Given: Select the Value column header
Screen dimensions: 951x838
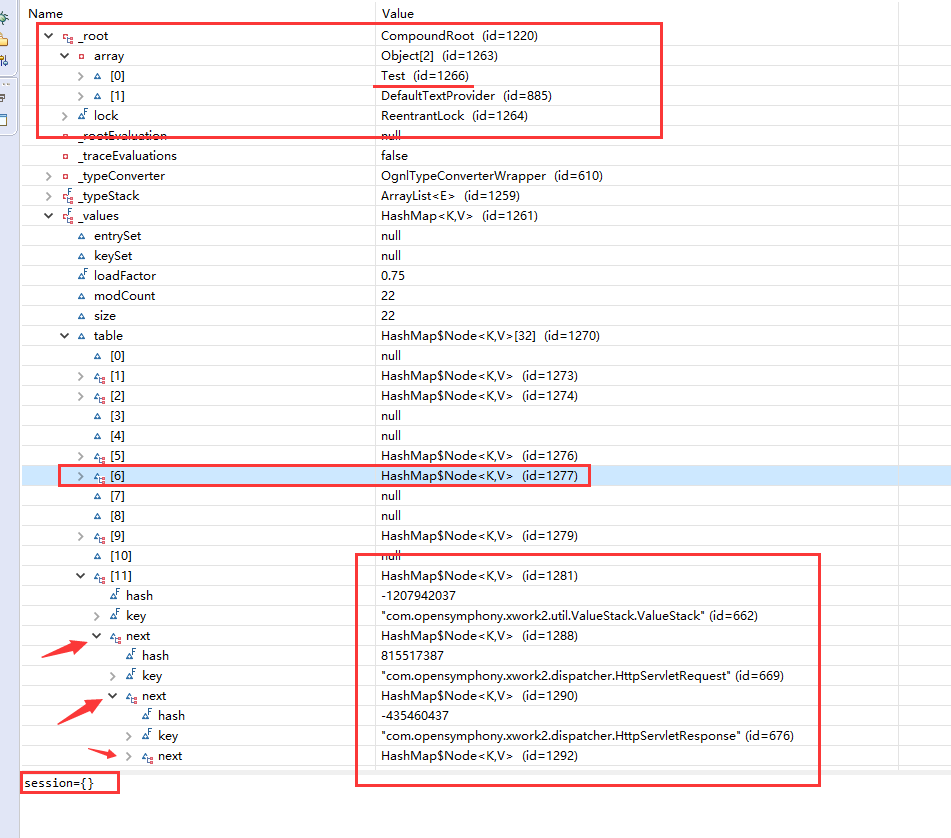Looking at the screenshot, I should coord(397,13).
